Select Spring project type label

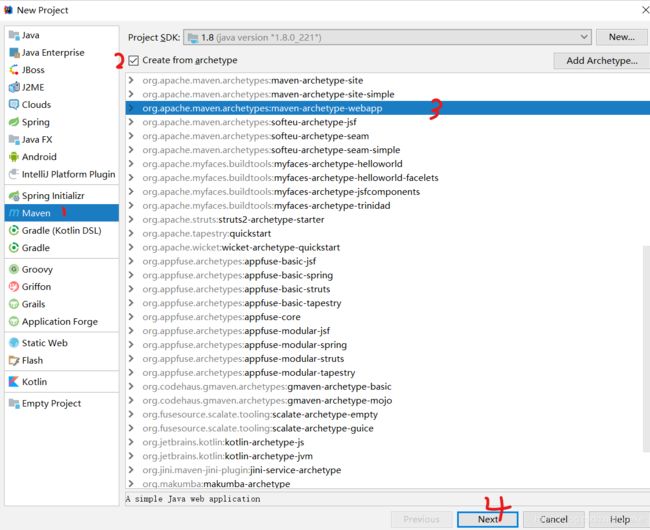click(x=36, y=122)
